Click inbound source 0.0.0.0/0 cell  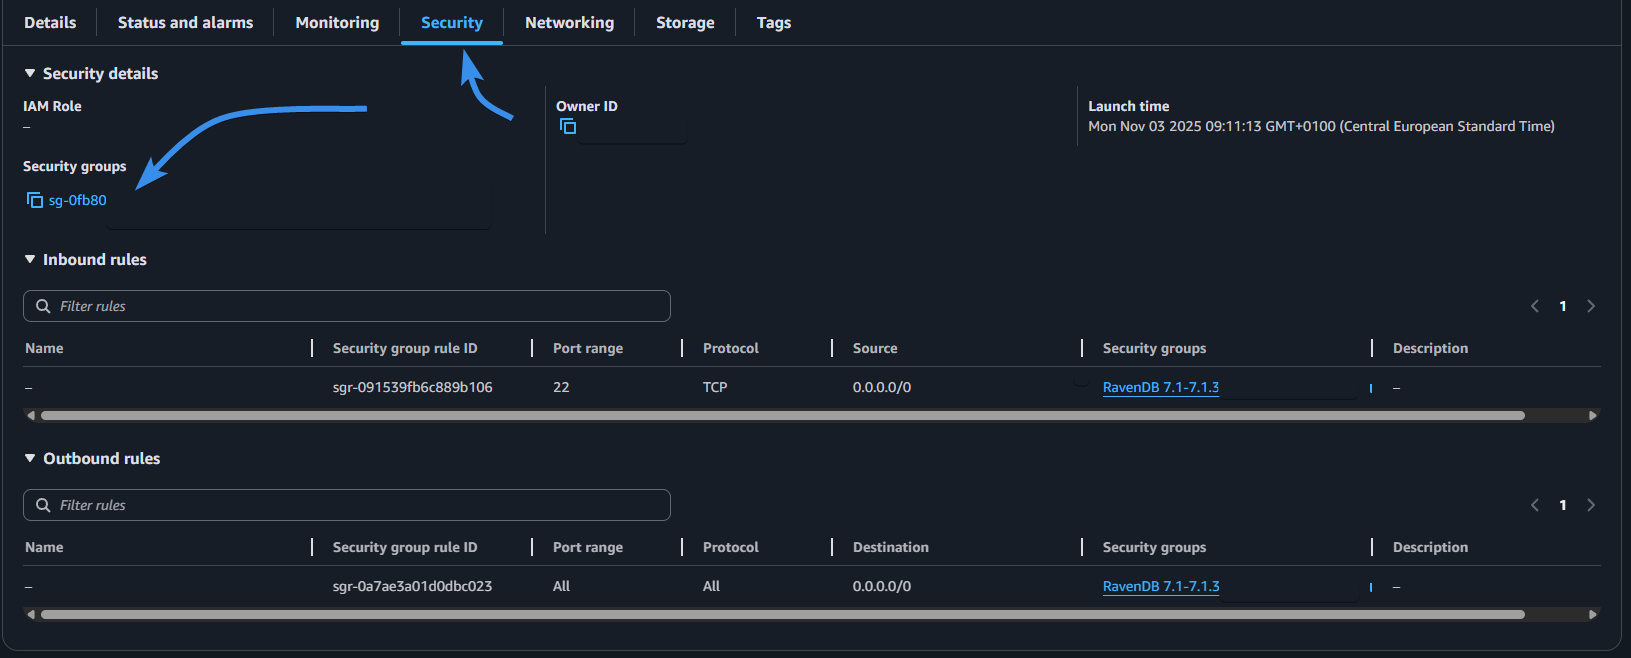click(882, 387)
